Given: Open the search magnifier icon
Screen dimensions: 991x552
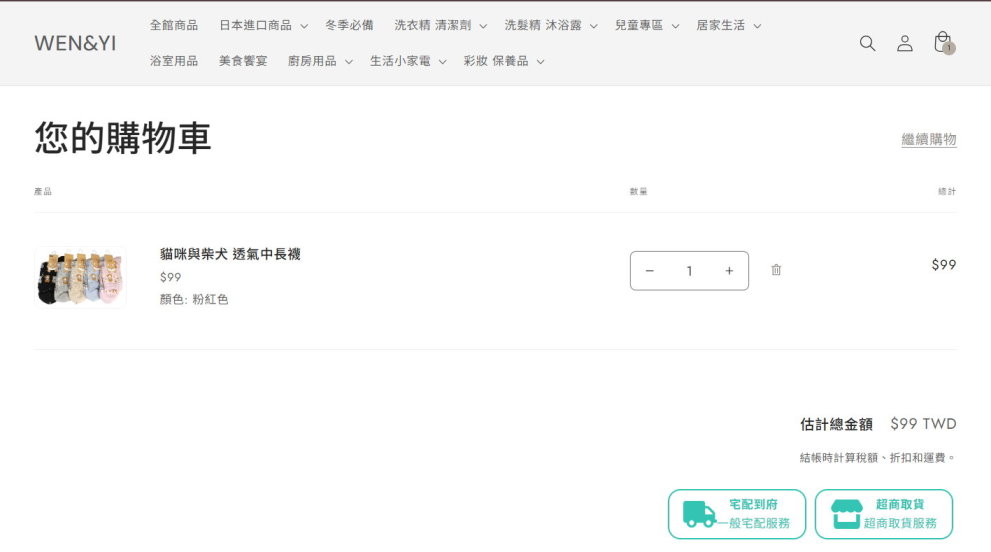Looking at the screenshot, I should click(867, 43).
